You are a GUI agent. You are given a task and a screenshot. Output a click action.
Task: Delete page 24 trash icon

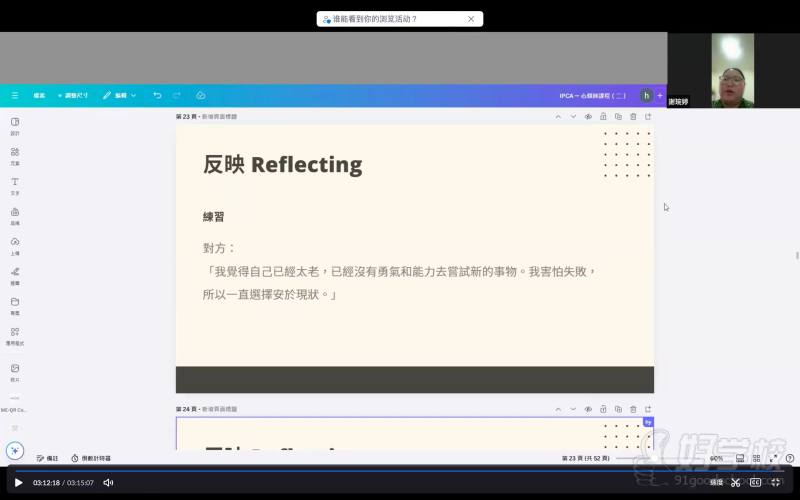(633, 409)
